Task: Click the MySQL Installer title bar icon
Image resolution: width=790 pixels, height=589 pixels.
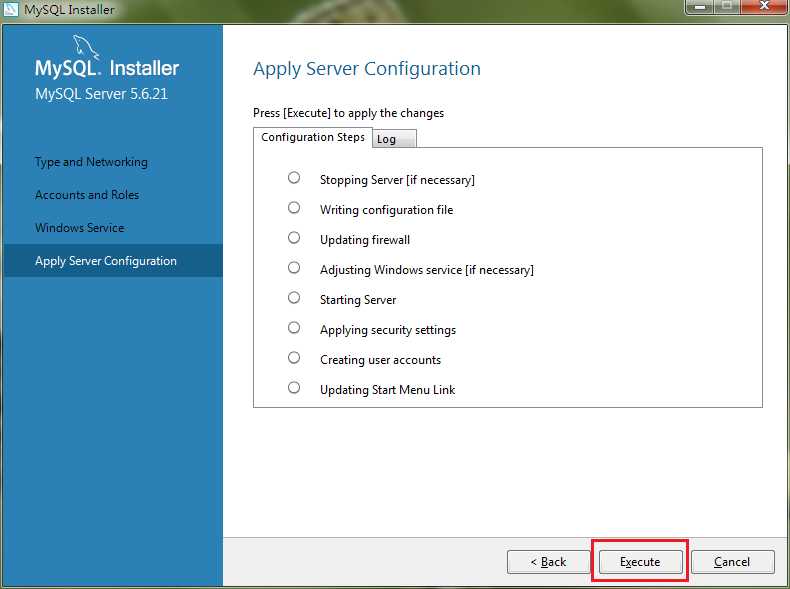Action: click(x=11, y=9)
